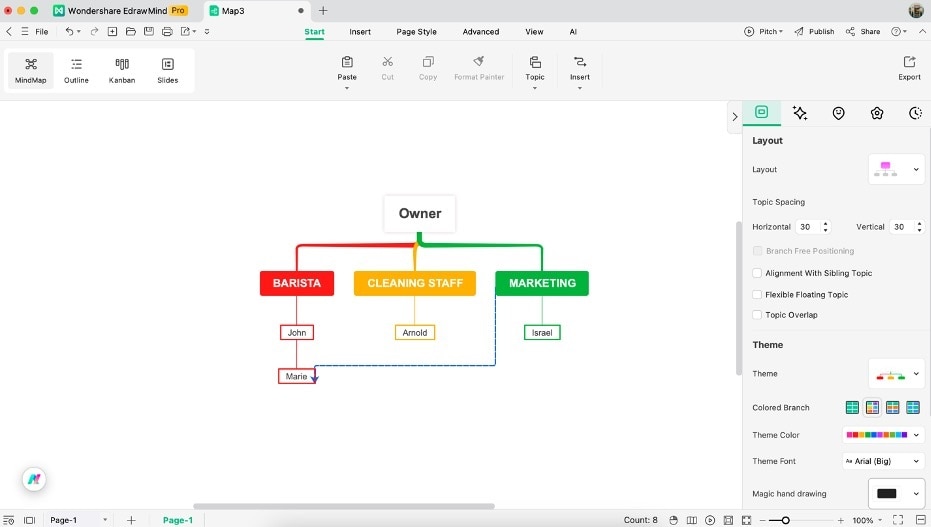Open the Insert ribbon tab

point(360,32)
